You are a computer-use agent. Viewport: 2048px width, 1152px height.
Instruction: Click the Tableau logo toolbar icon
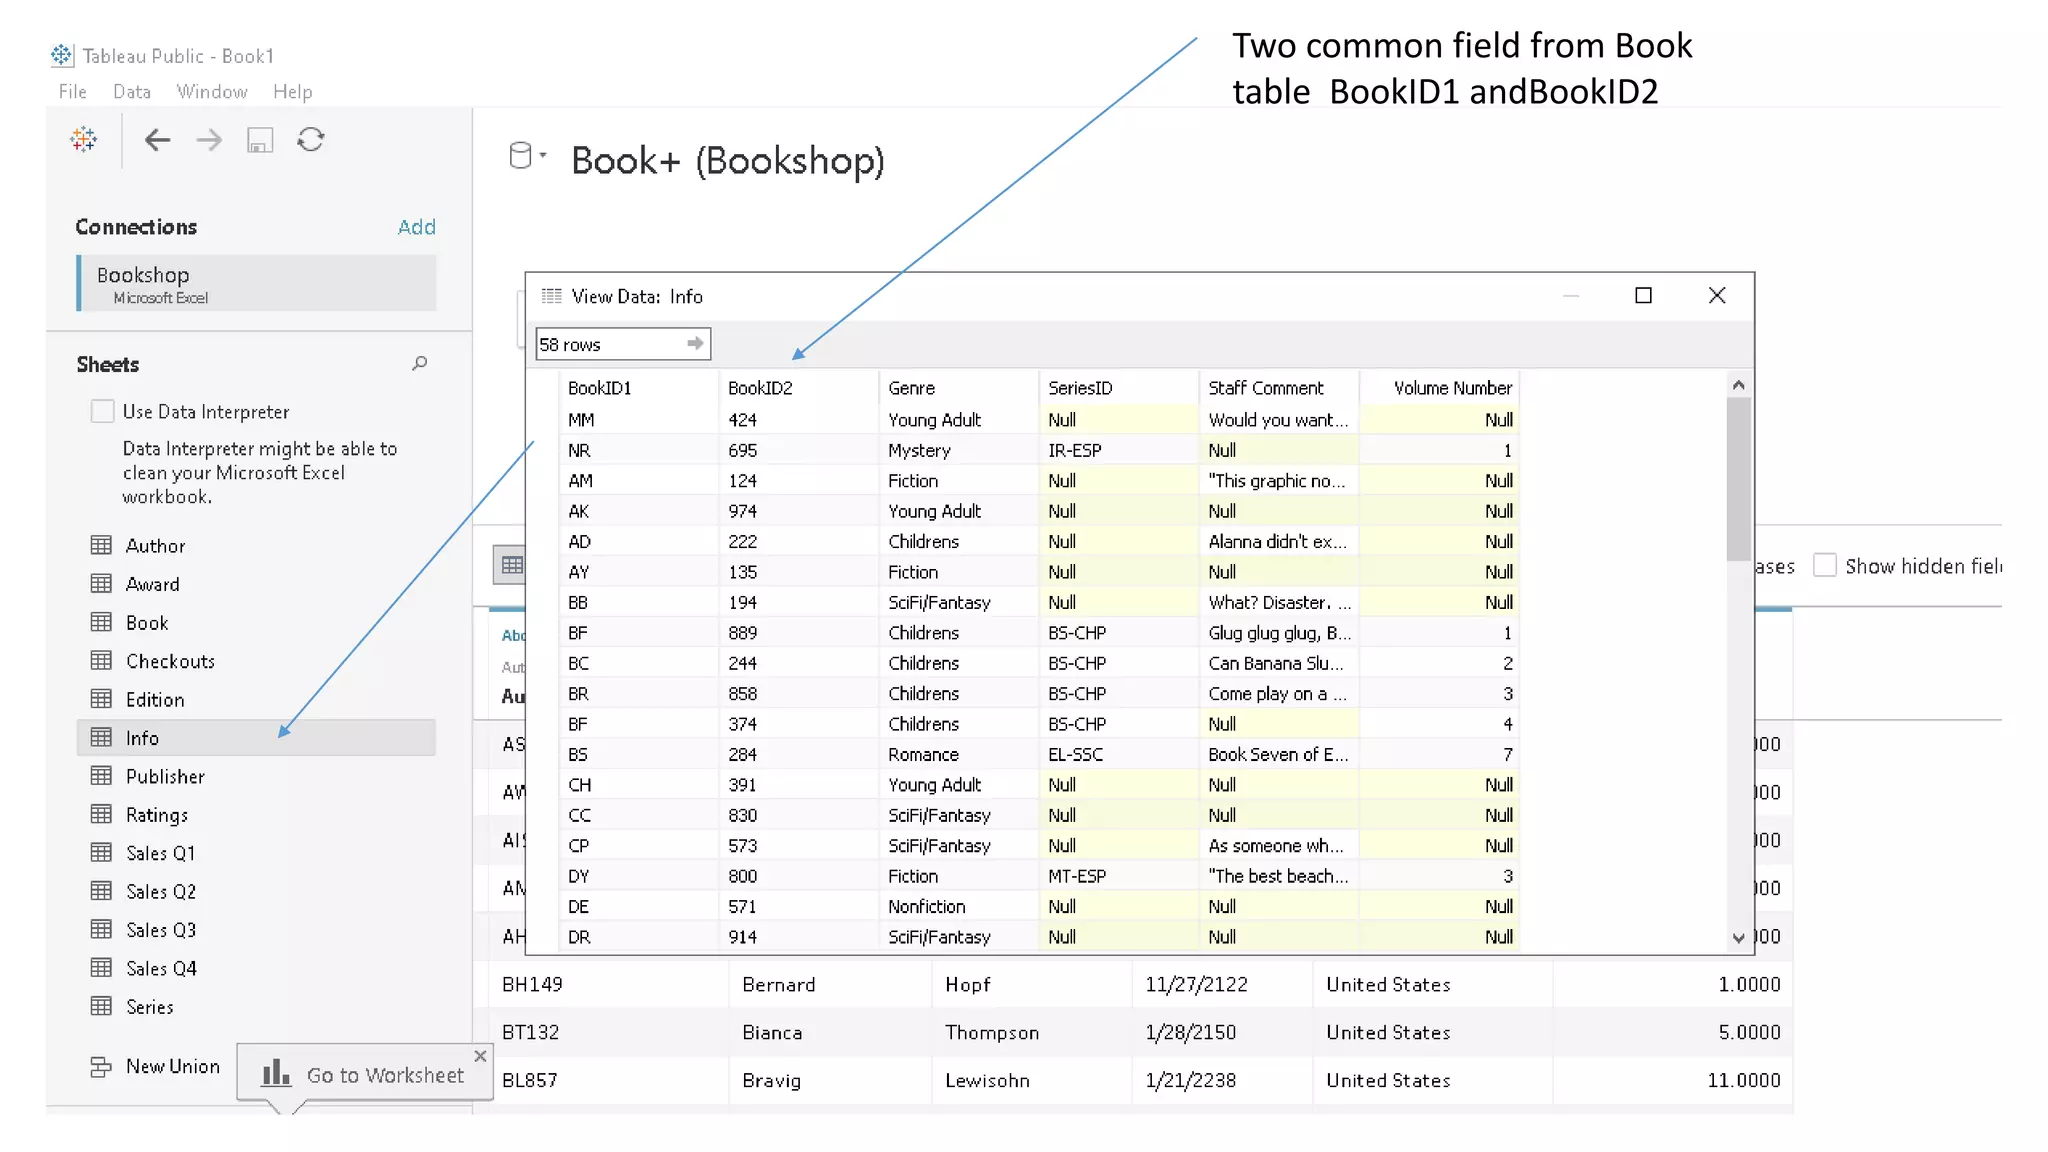(84, 140)
